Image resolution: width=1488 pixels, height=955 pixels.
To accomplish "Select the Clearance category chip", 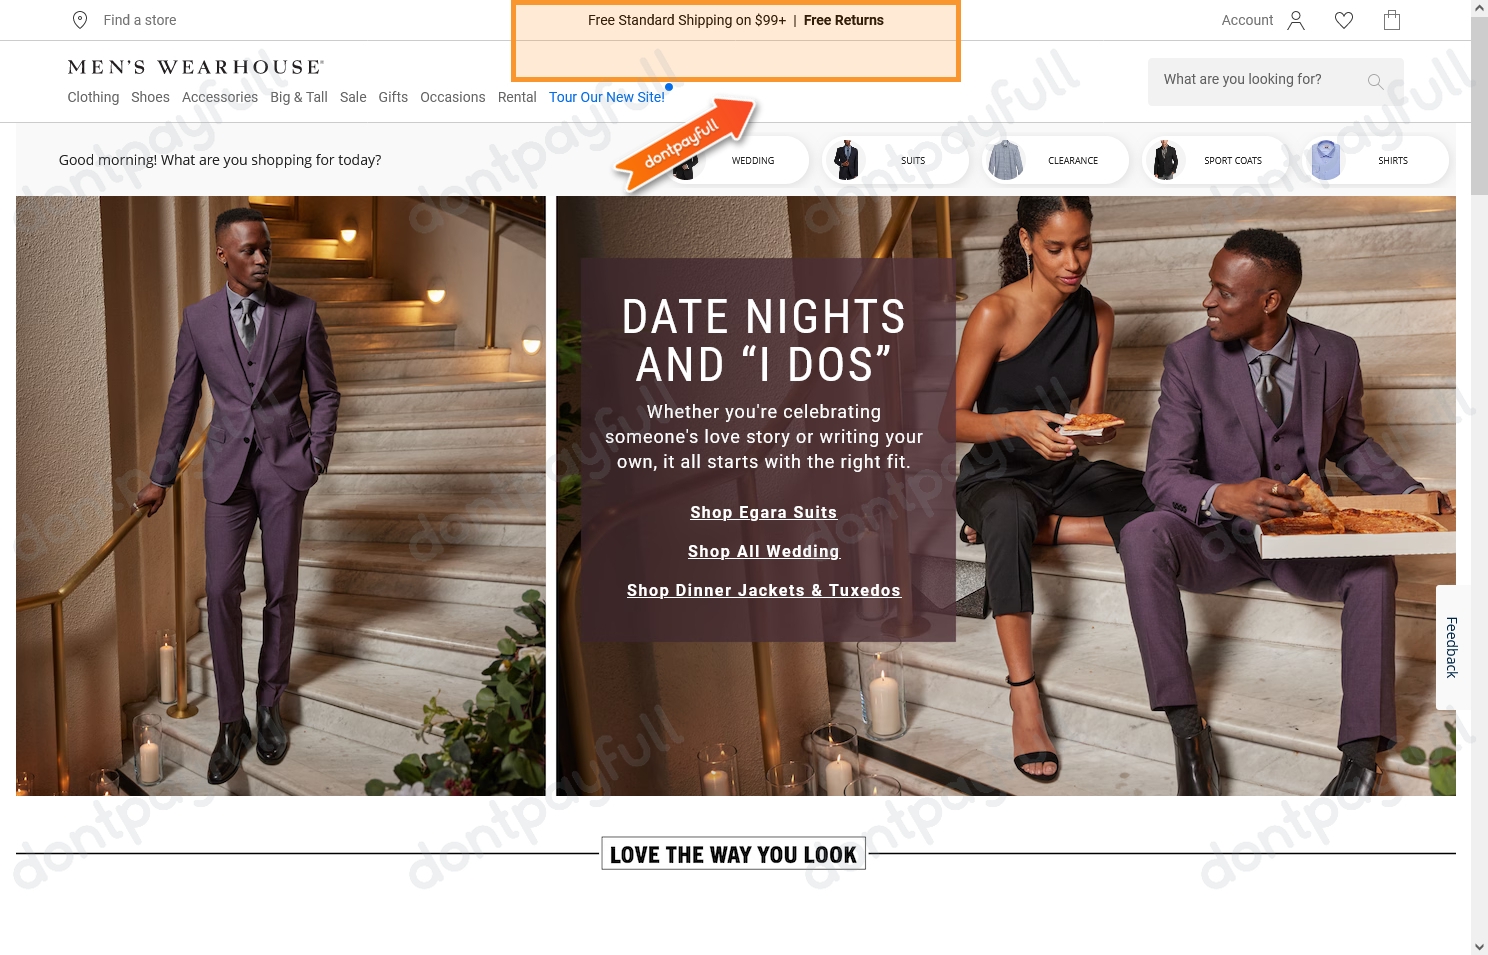I will pos(1055,160).
